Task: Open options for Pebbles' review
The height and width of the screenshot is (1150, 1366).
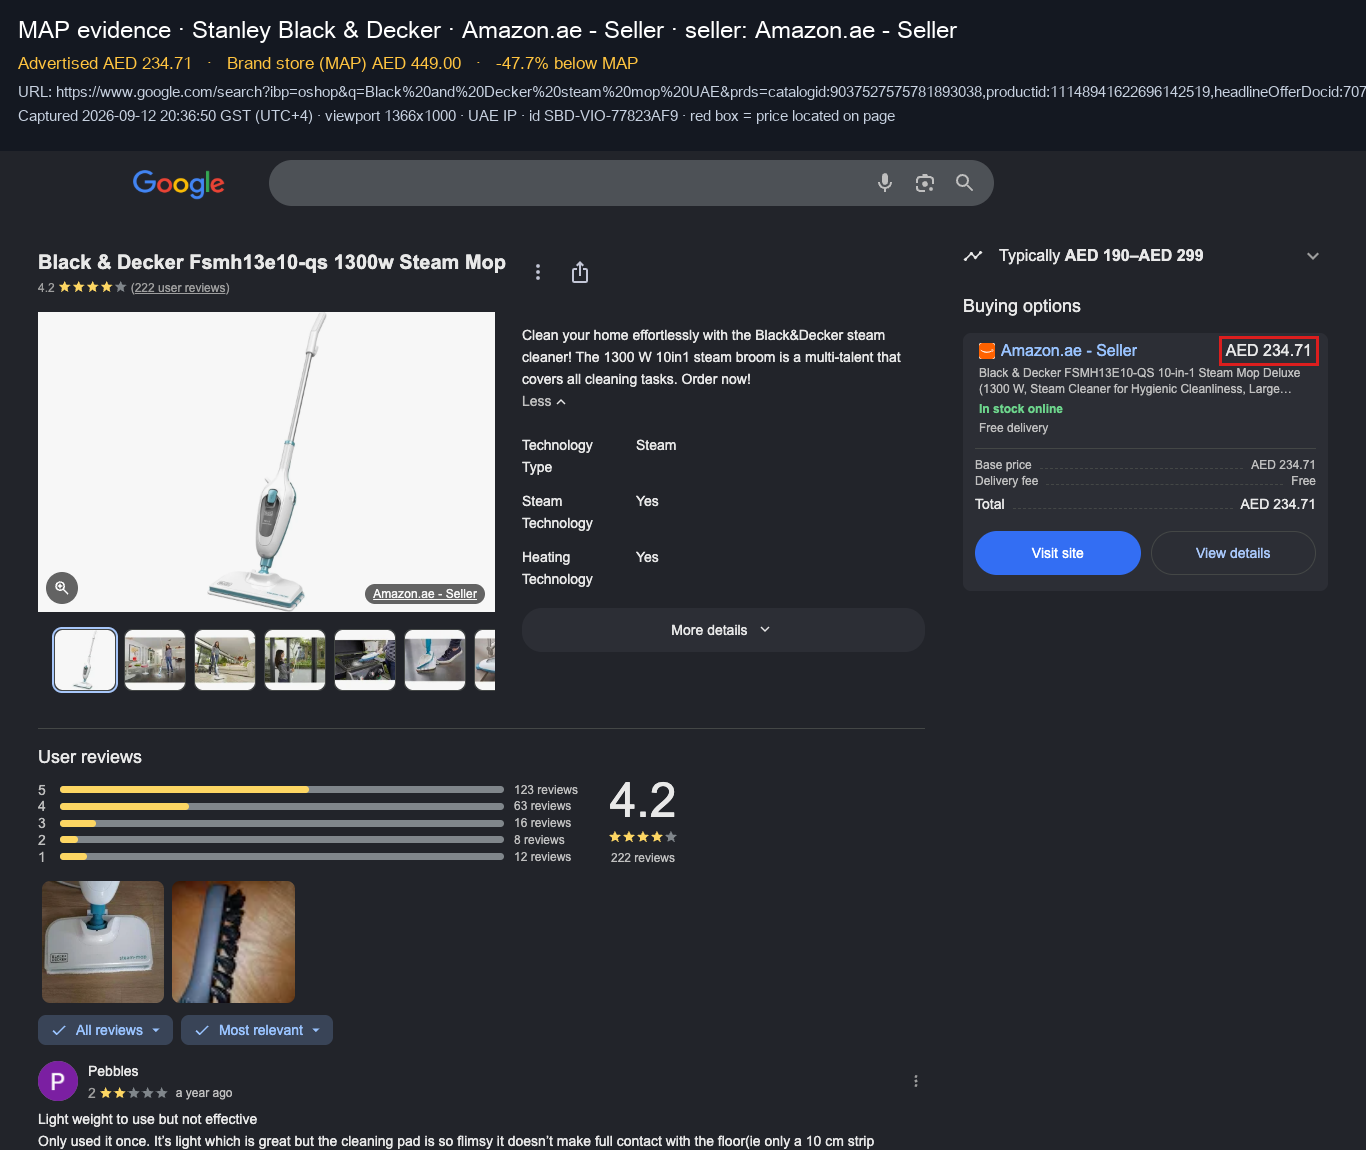Action: tap(916, 1081)
